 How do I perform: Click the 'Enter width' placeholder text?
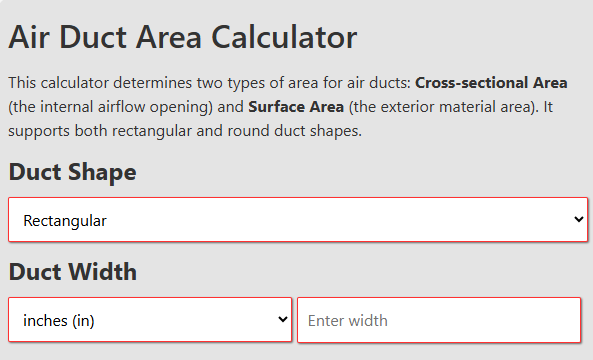point(348,321)
